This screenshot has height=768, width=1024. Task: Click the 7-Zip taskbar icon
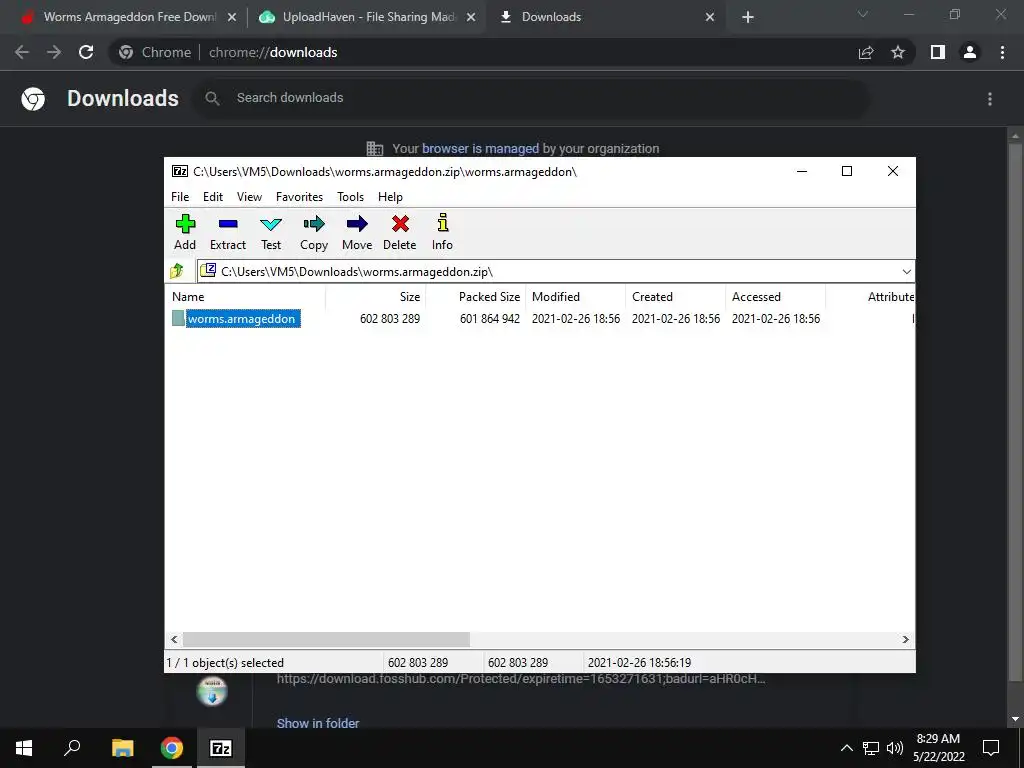point(221,748)
